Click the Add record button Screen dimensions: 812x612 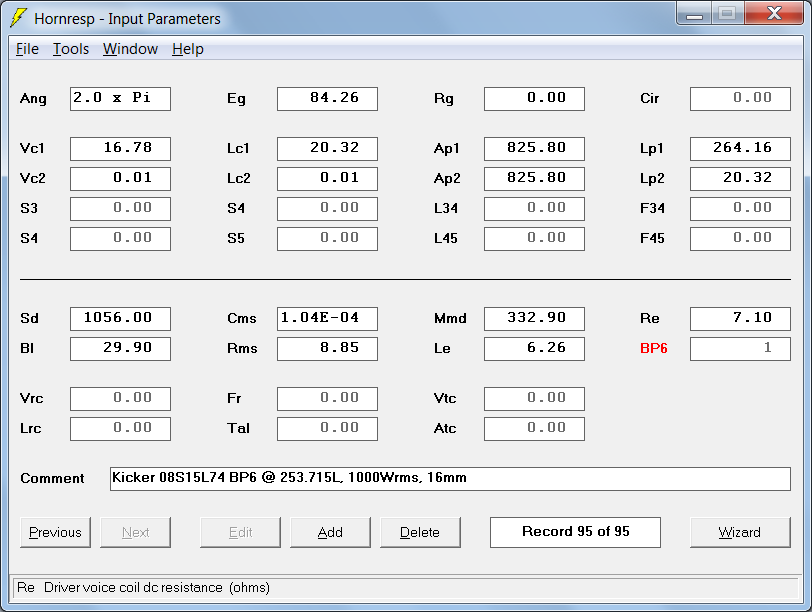330,532
